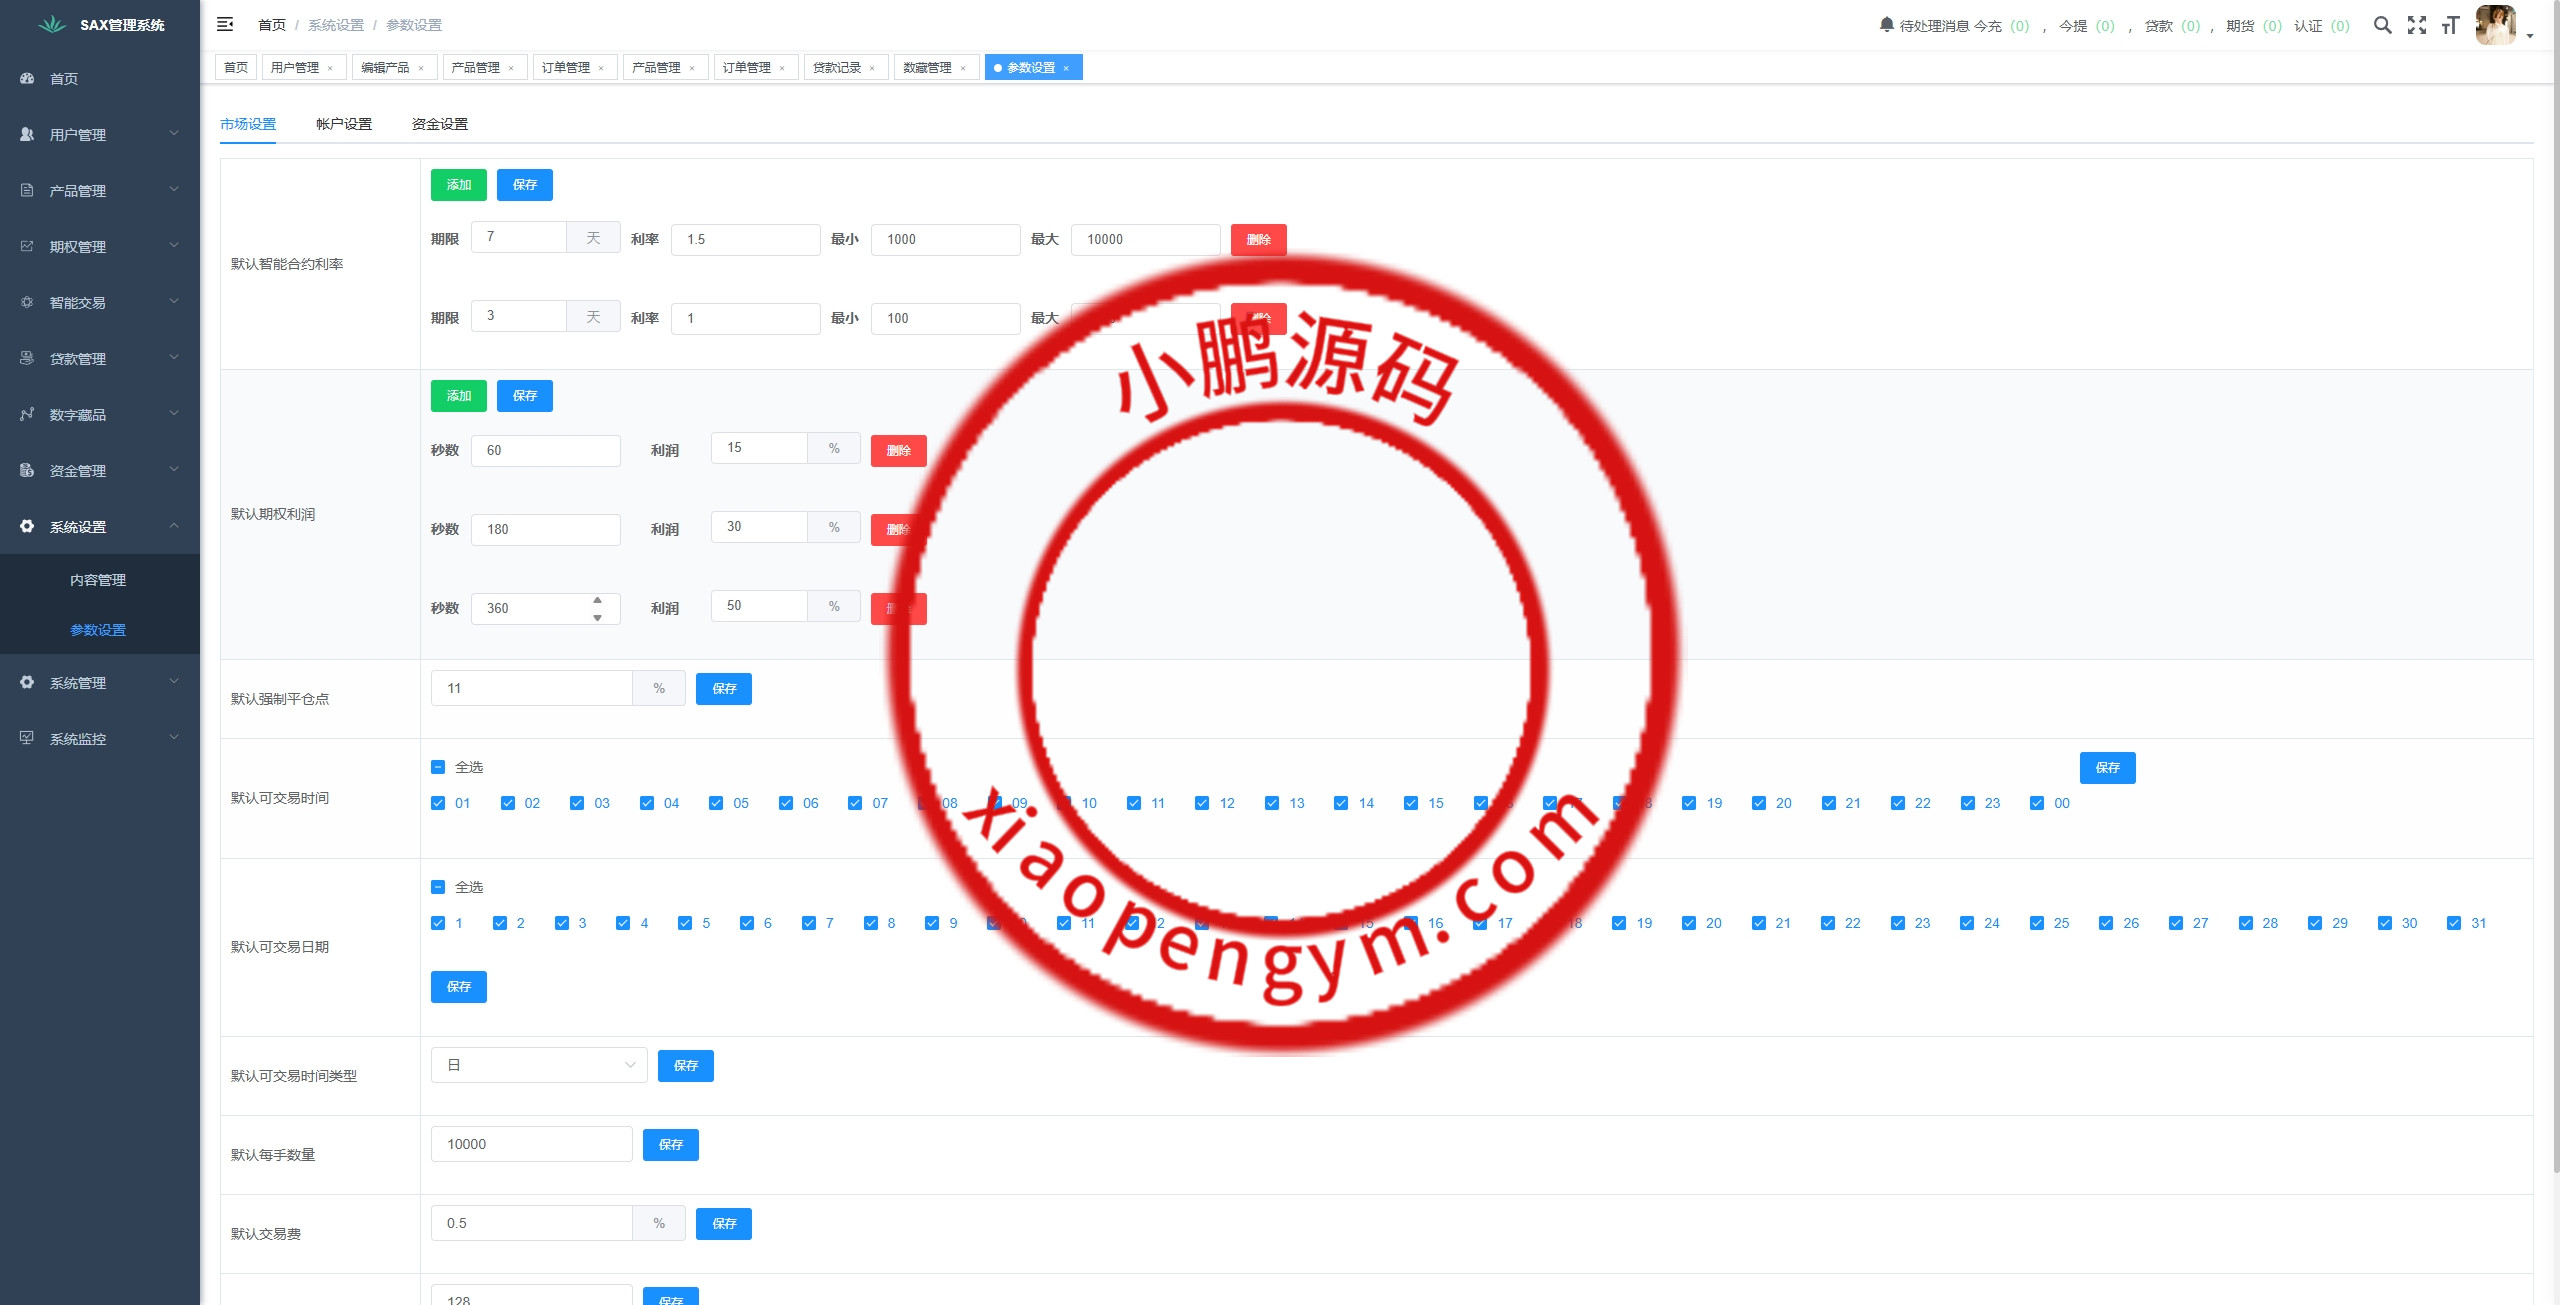2560x1305 pixels.
Task: Click the notification bell icon
Action: (1886, 24)
